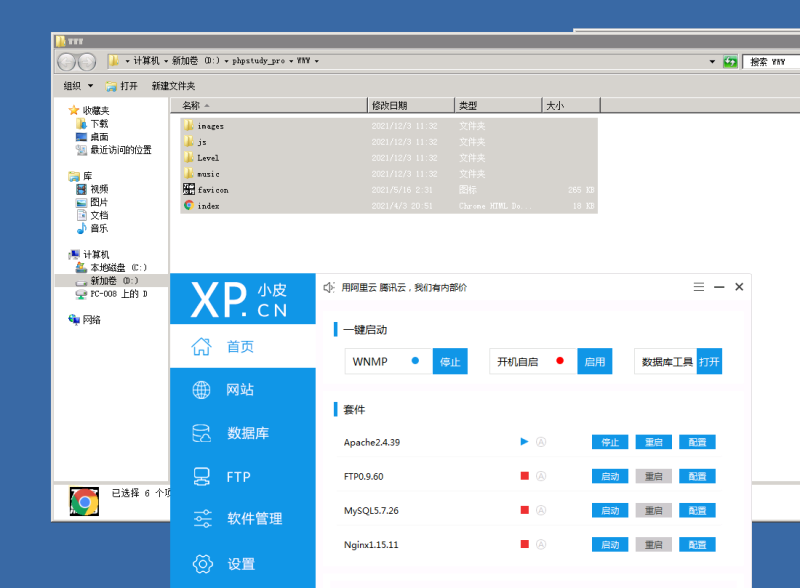Open 桌面 desktop in the navigation pane
The width and height of the screenshot is (800, 588).
click(x=92, y=137)
